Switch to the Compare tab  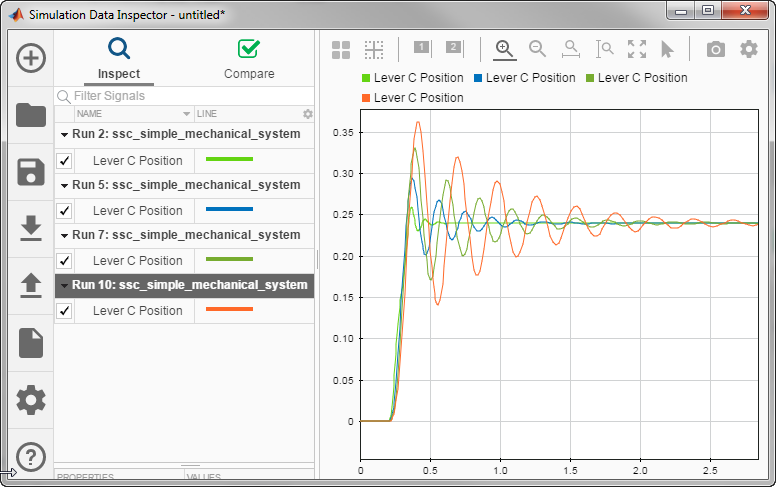(249, 59)
